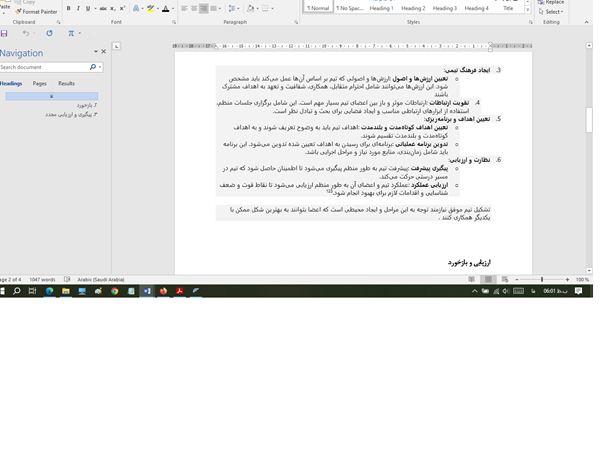Apply the Heading 1 style
This screenshot has height=473, width=600.
381,8
